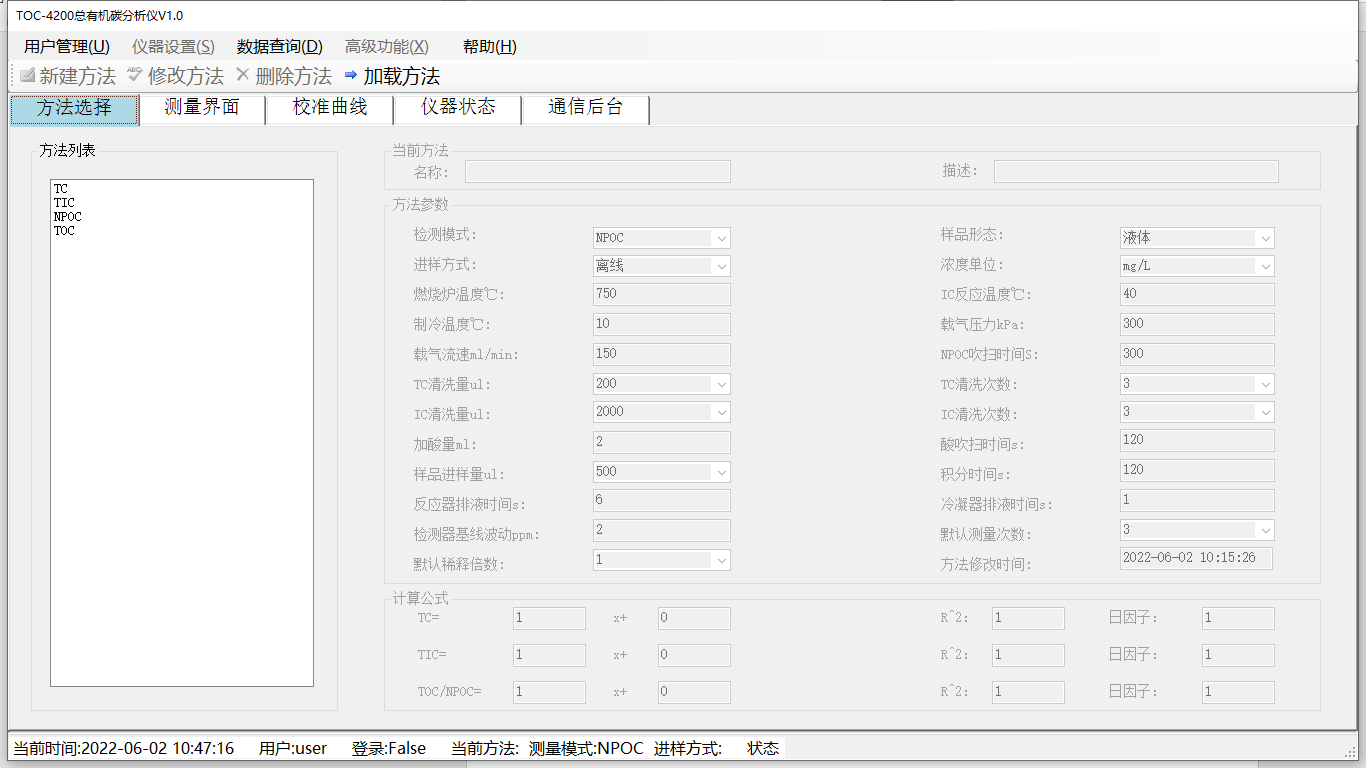The width and height of the screenshot is (1366, 768).
Task: Click the 载气流速ml/min field
Action: pos(662,354)
